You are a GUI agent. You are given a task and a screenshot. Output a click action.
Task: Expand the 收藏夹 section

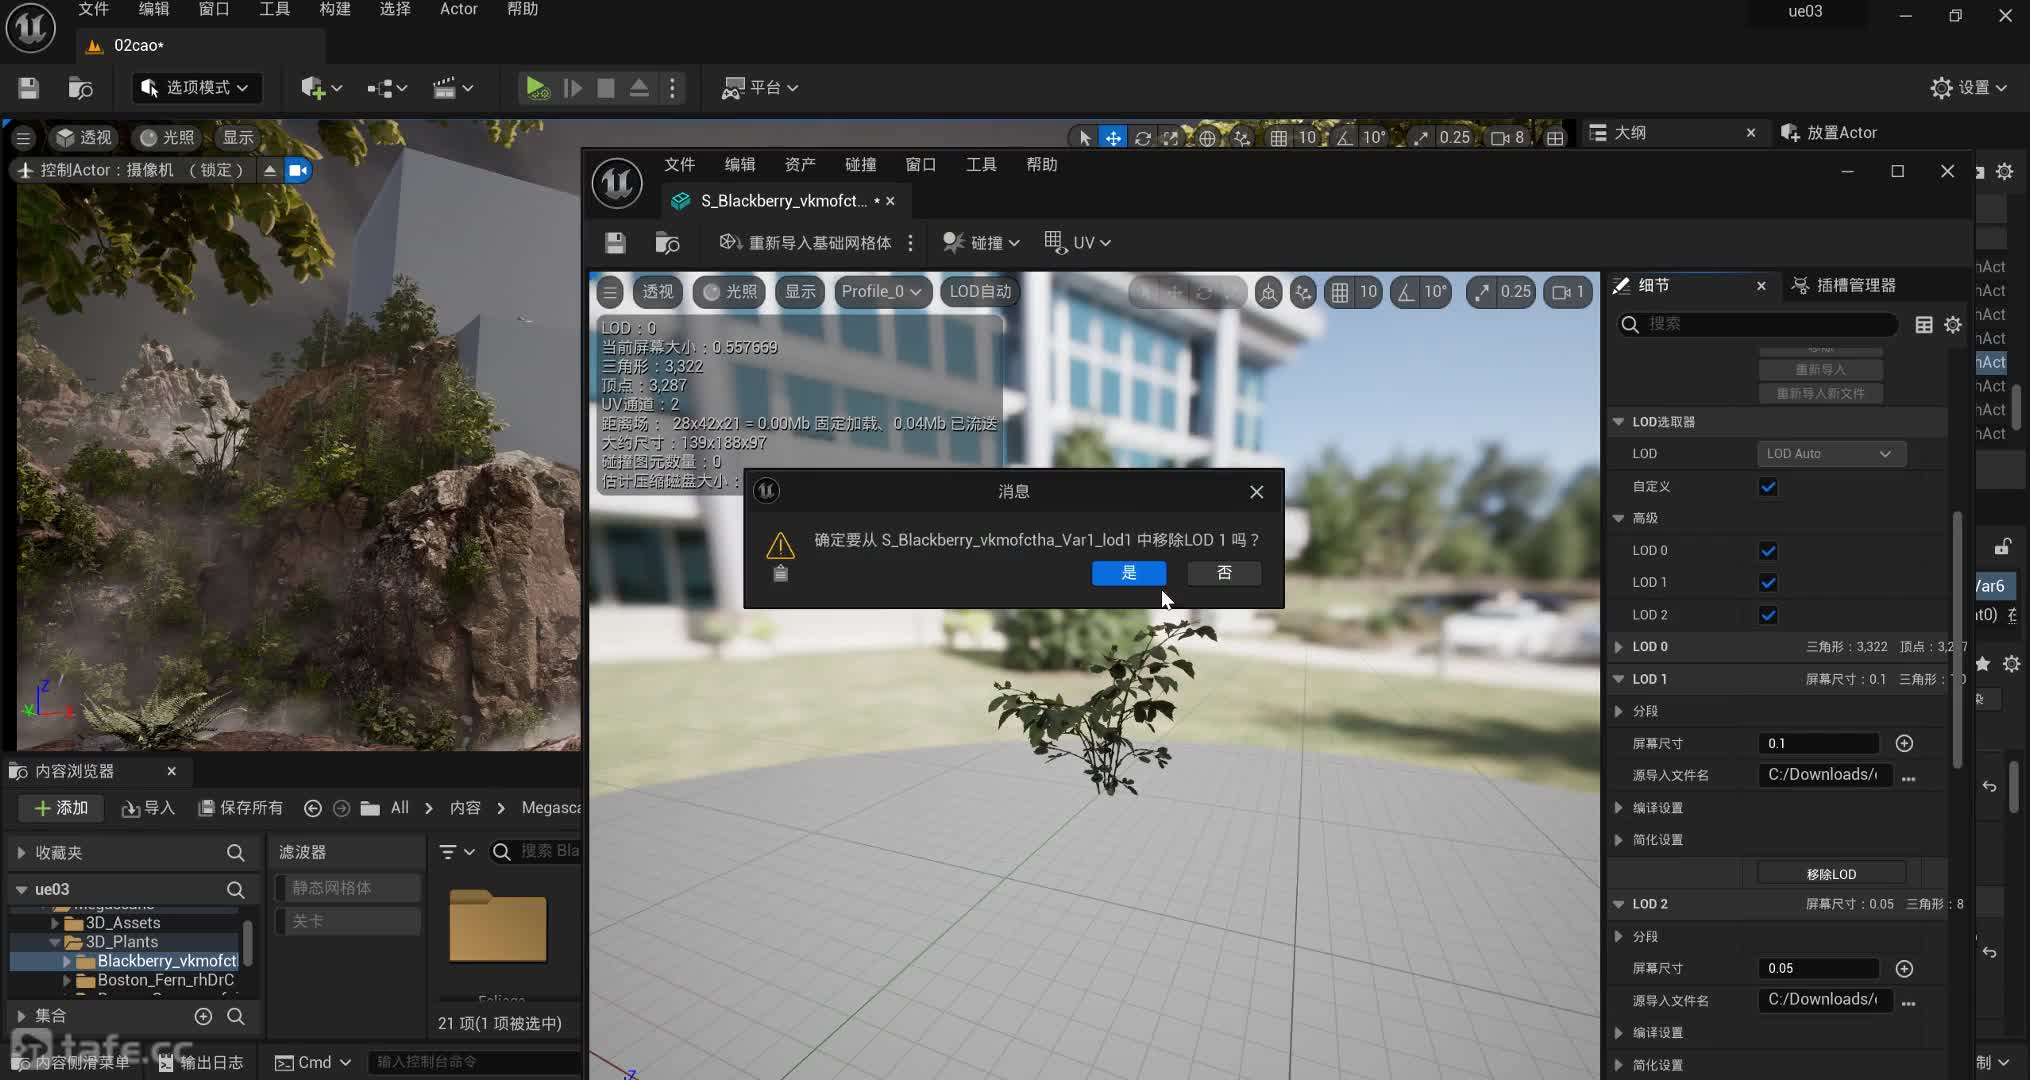point(21,853)
